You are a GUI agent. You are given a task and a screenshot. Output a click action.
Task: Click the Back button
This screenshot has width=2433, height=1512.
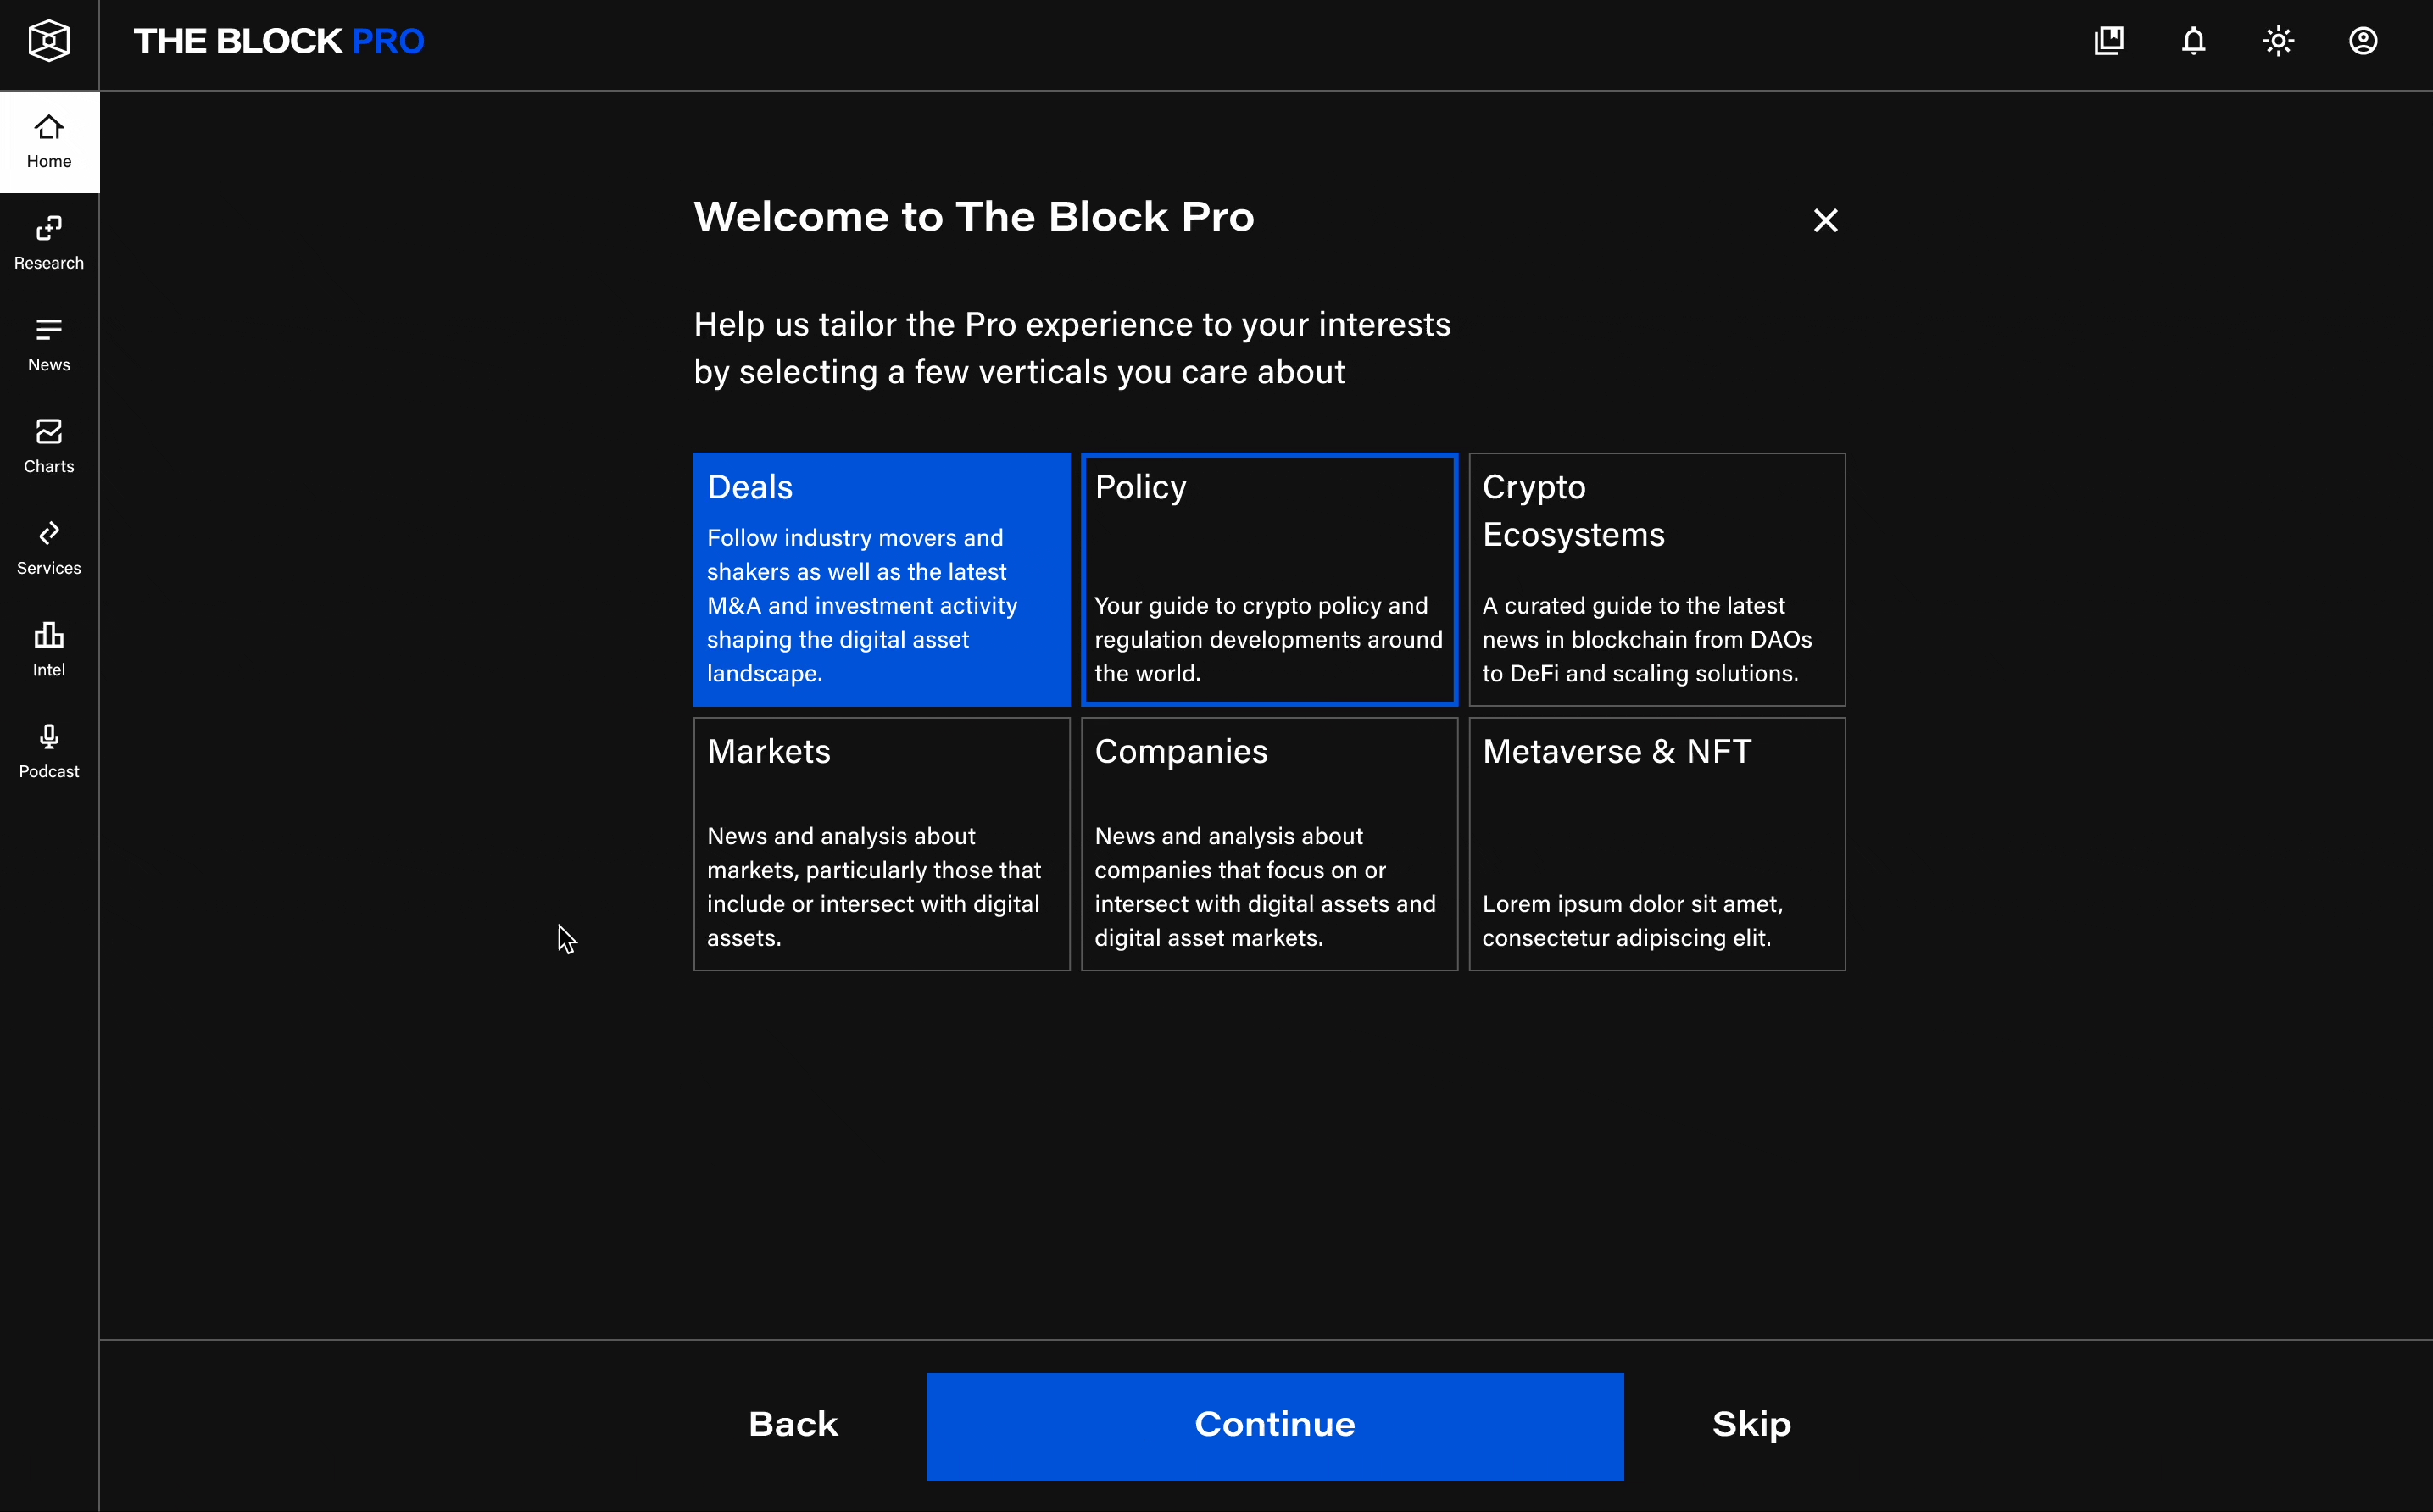(793, 1424)
